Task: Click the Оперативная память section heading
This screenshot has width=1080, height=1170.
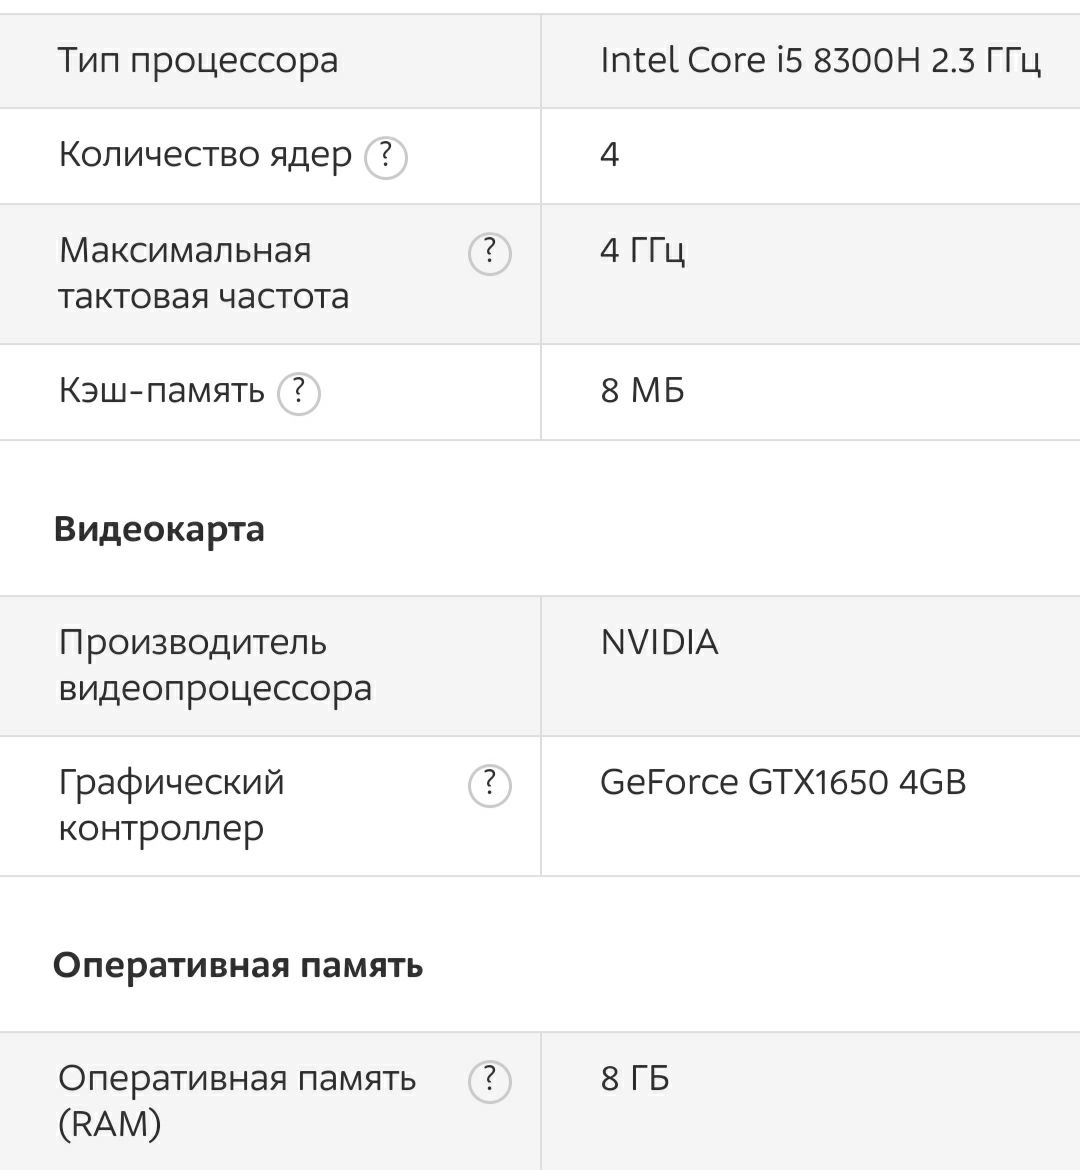Action: pyautogui.click(x=238, y=966)
